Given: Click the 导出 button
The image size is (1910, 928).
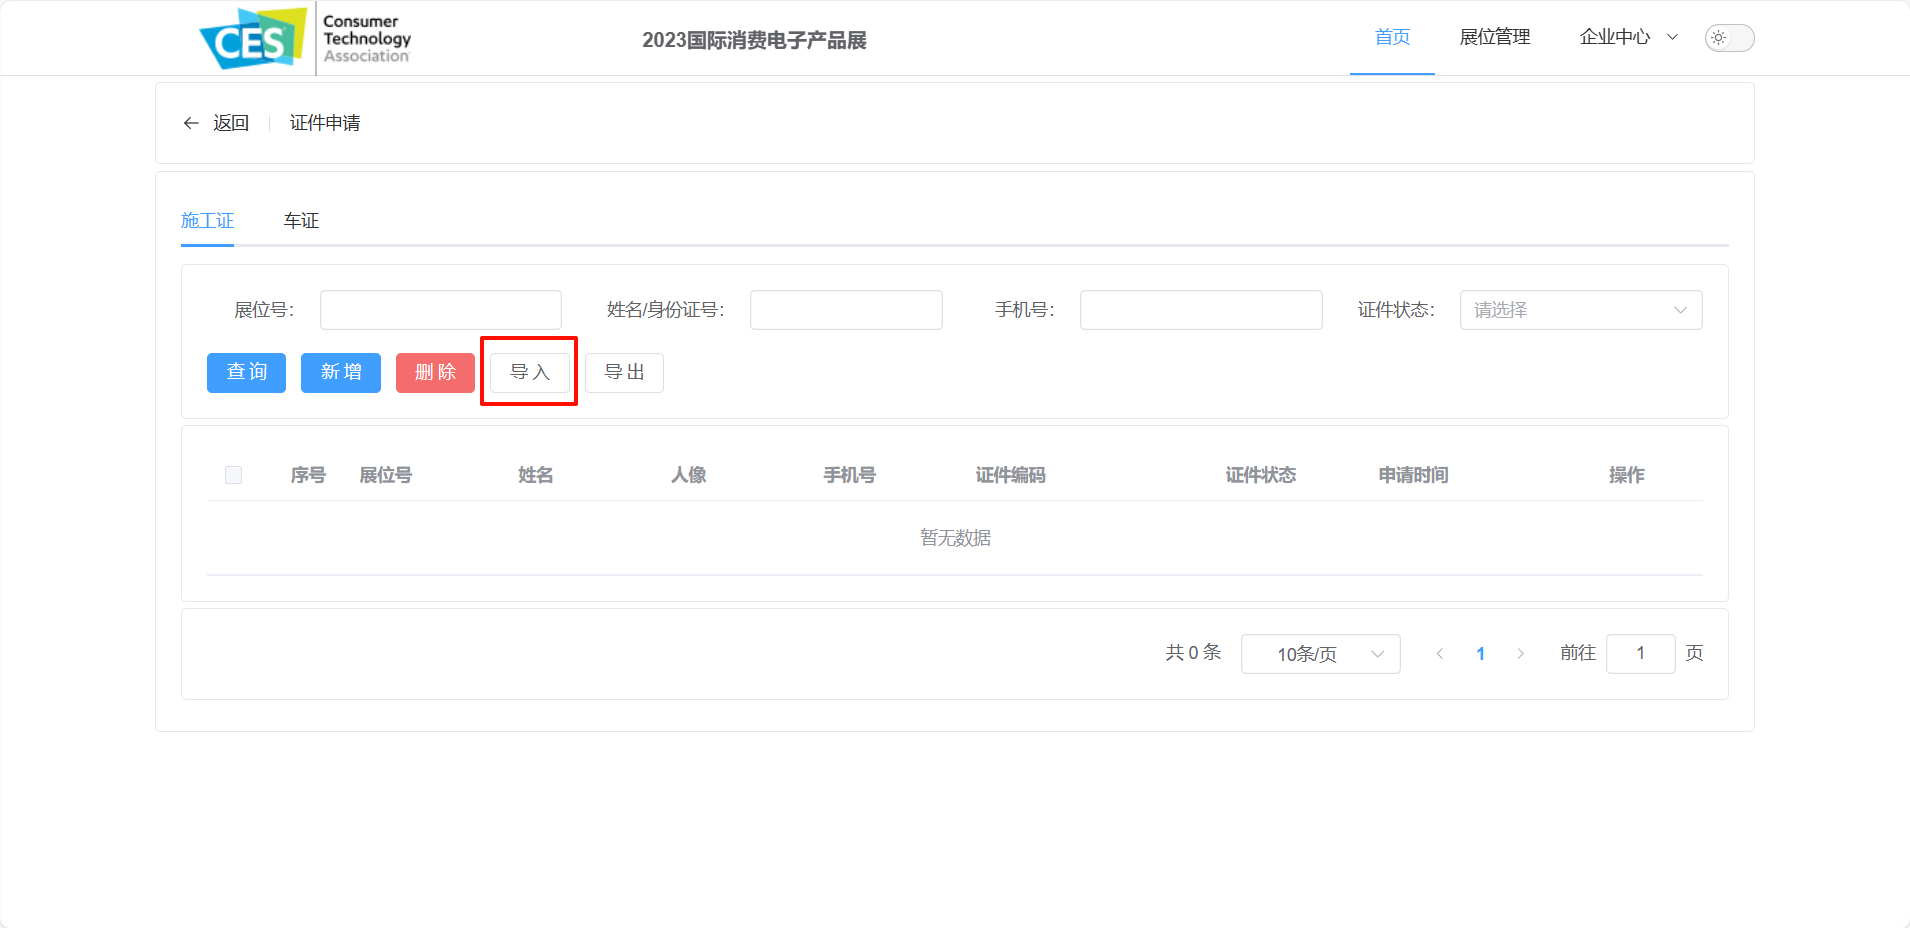Looking at the screenshot, I should coord(624,373).
